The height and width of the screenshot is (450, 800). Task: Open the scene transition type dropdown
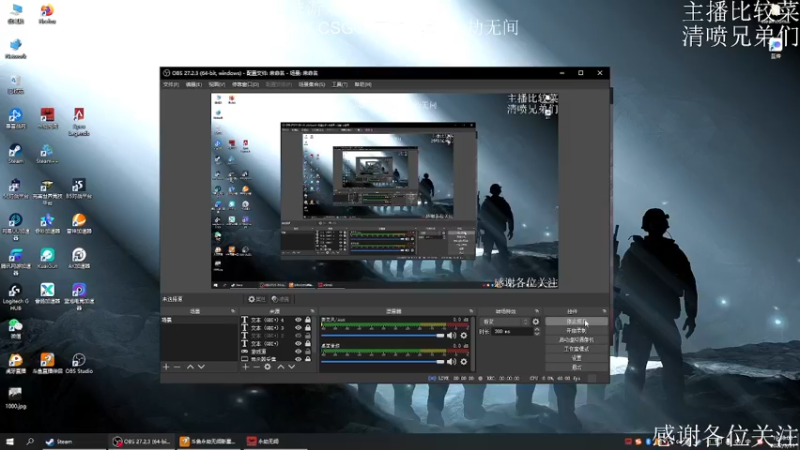point(505,322)
